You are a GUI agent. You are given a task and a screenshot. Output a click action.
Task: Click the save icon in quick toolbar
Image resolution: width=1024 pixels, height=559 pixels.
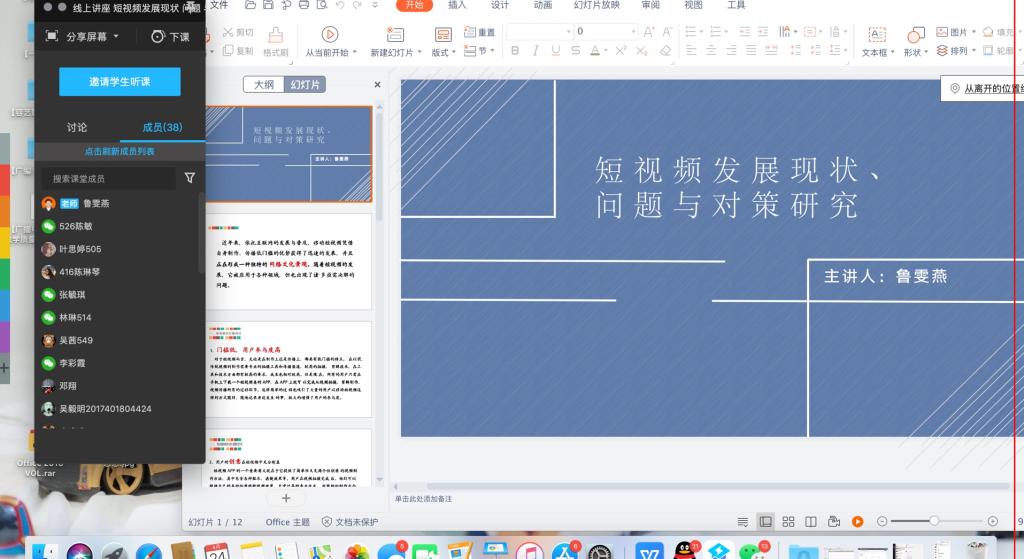(268, 5)
